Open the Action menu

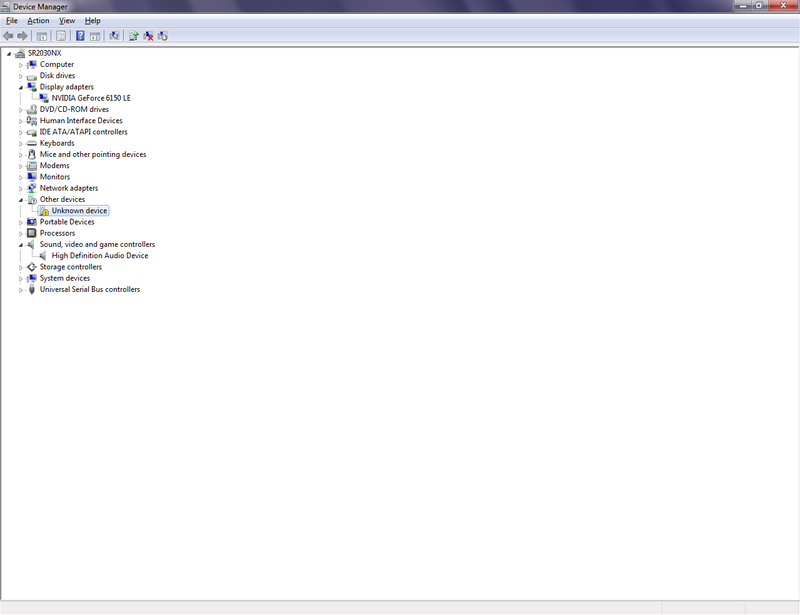click(38, 21)
